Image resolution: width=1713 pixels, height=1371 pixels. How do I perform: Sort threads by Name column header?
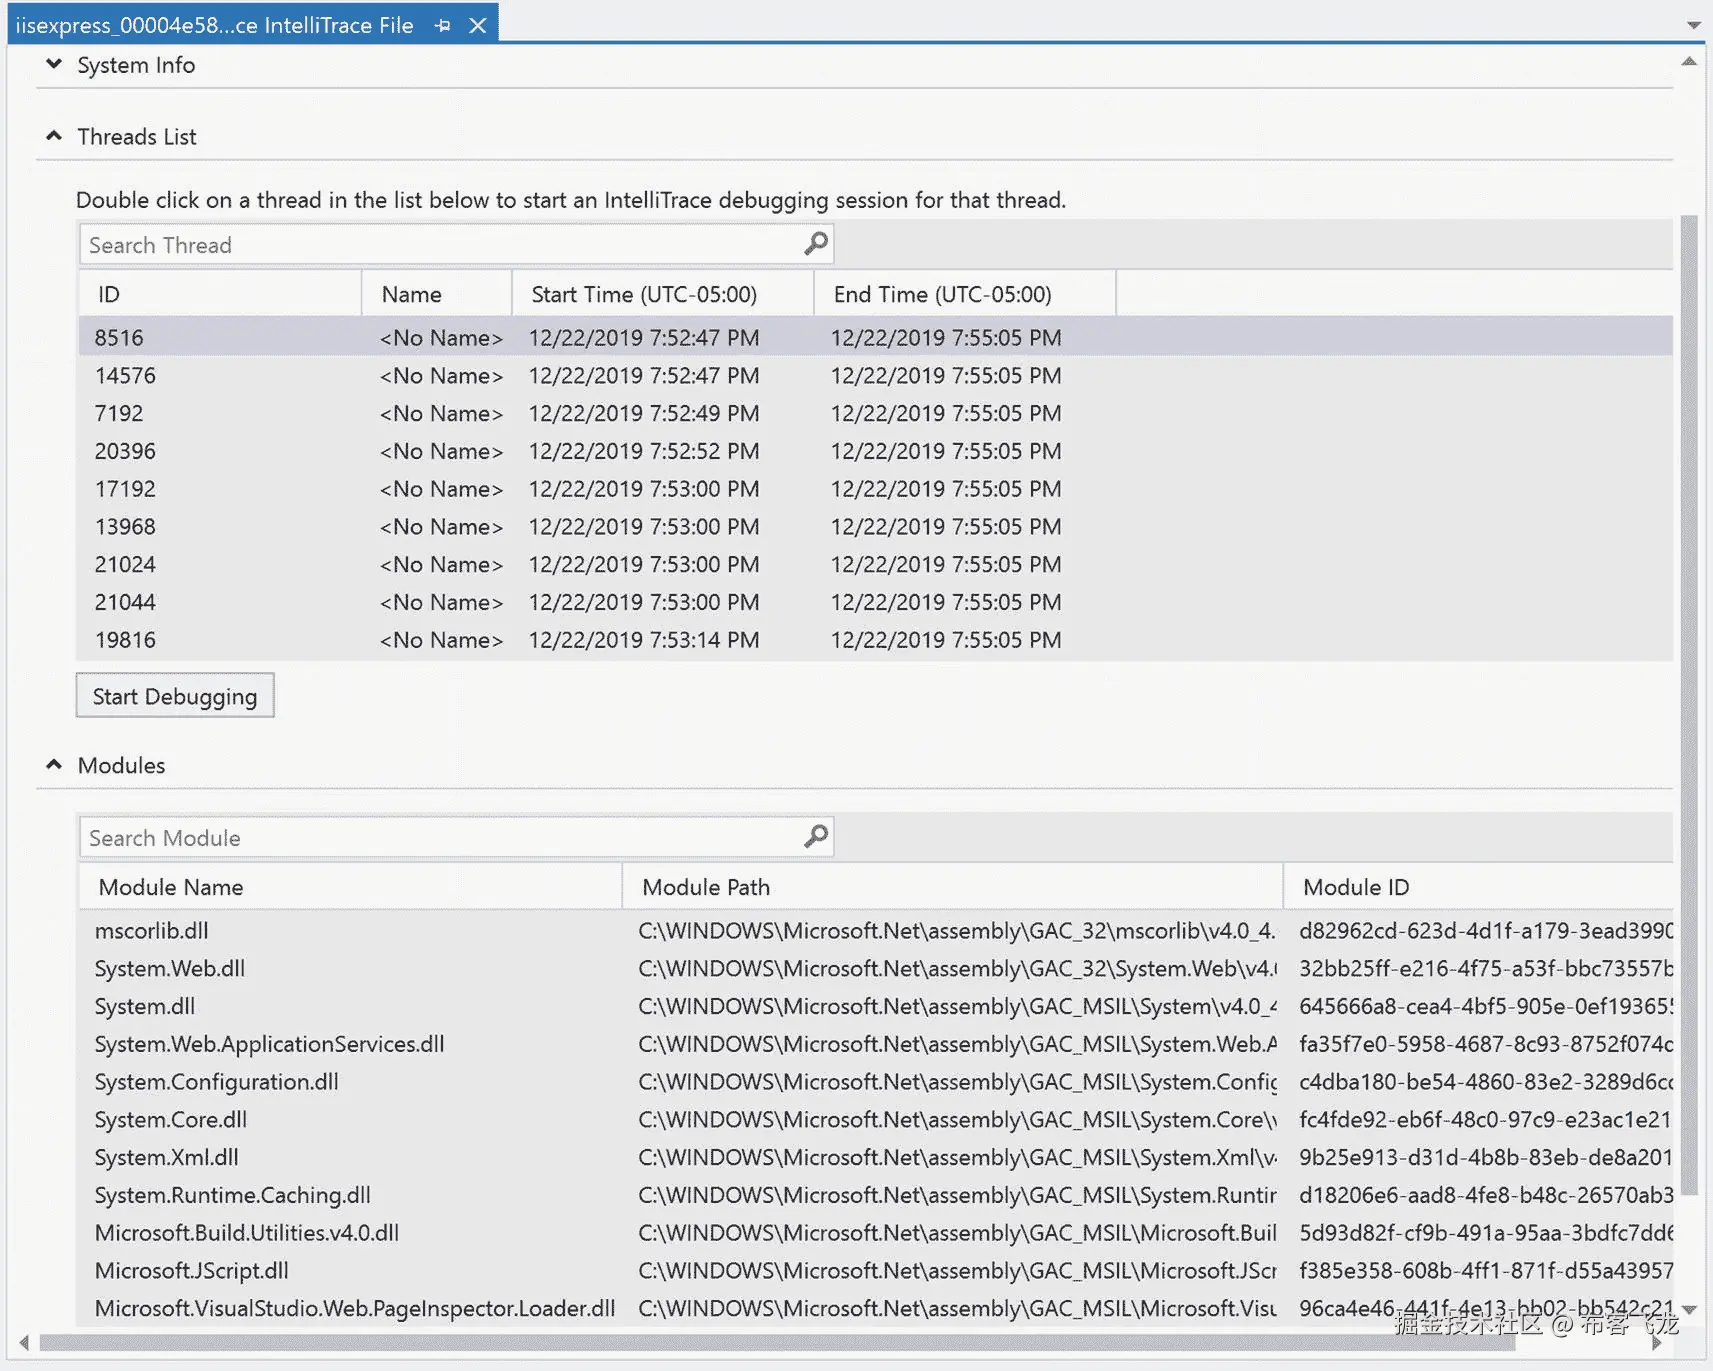[437, 294]
